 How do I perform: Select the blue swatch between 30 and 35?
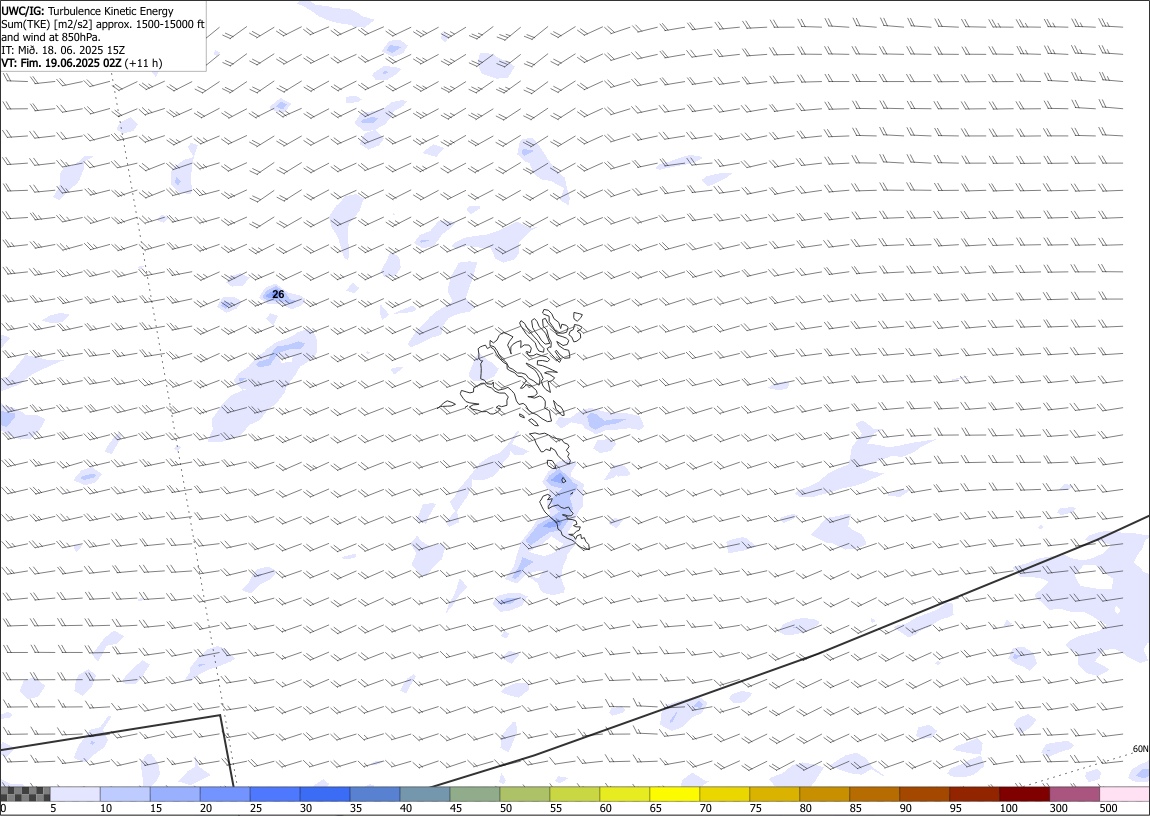(325, 794)
